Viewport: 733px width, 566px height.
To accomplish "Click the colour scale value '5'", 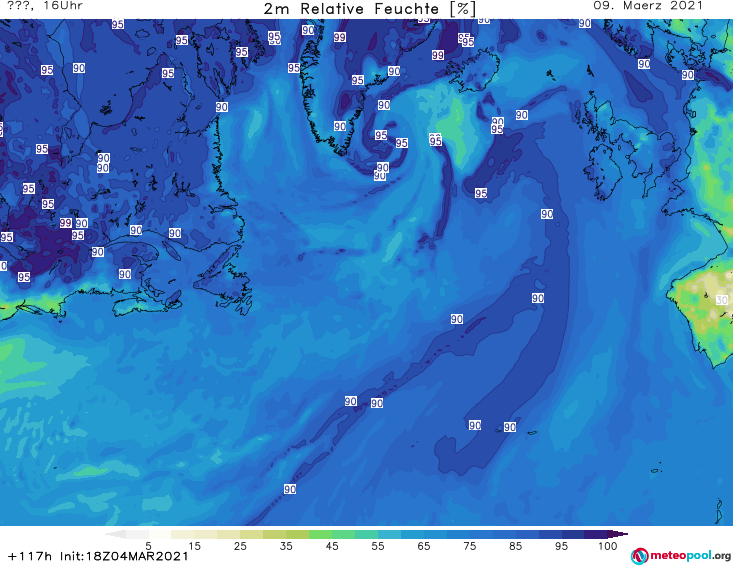I will coord(148,545).
